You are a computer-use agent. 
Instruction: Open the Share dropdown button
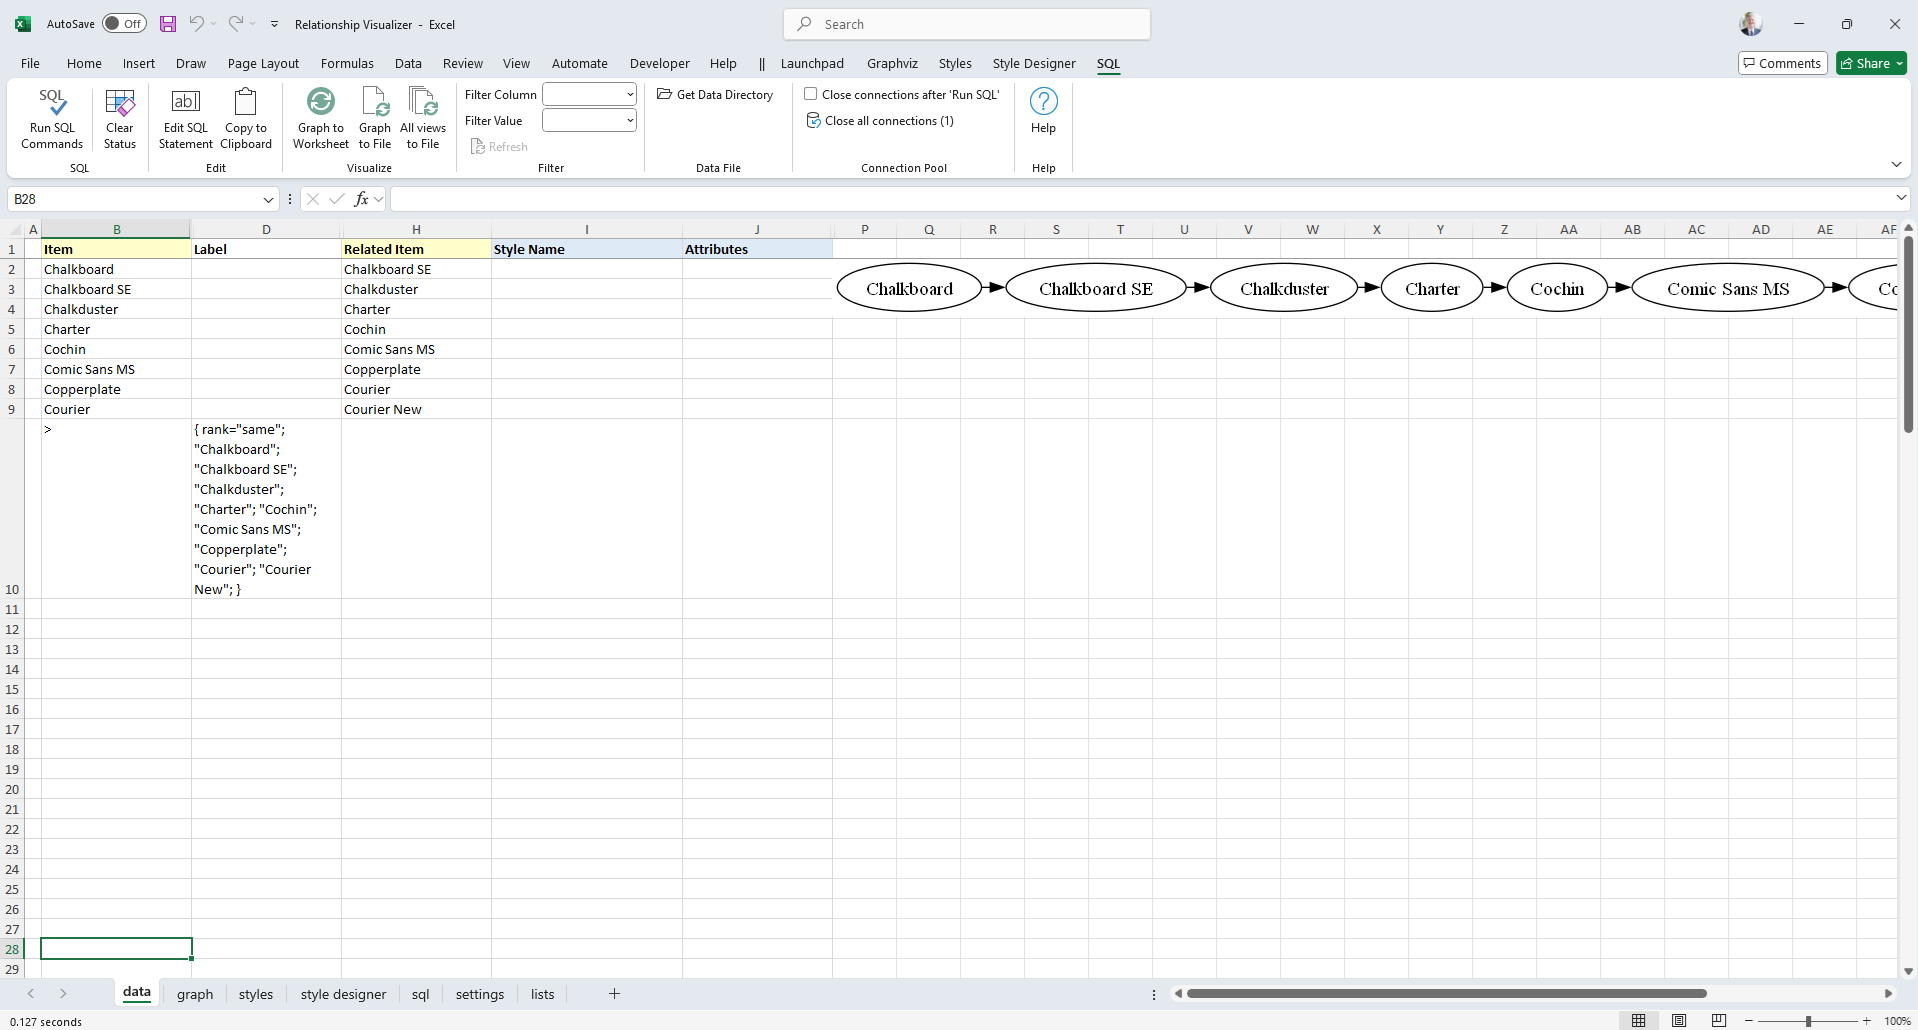[x=1871, y=63]
